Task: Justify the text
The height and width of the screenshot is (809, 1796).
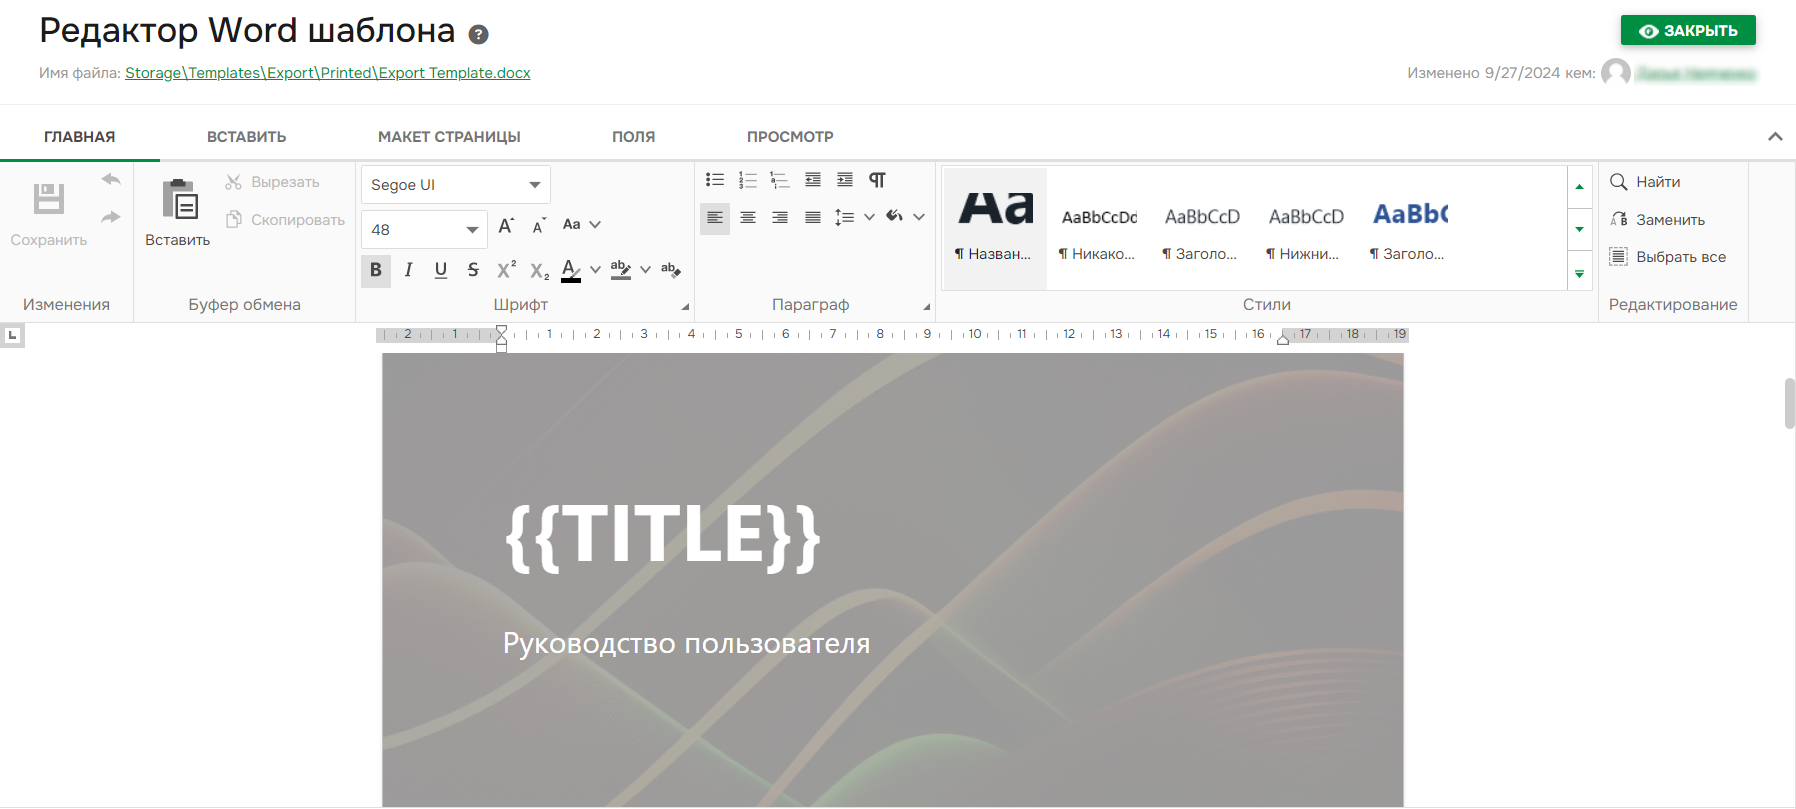Action: [x=813, y=217]
